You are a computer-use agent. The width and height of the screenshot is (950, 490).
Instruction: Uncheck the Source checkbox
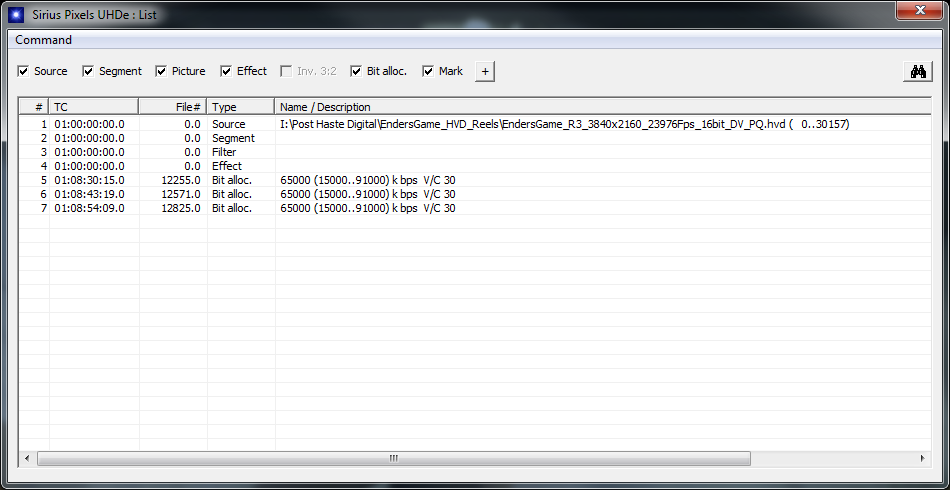(24, 71)
